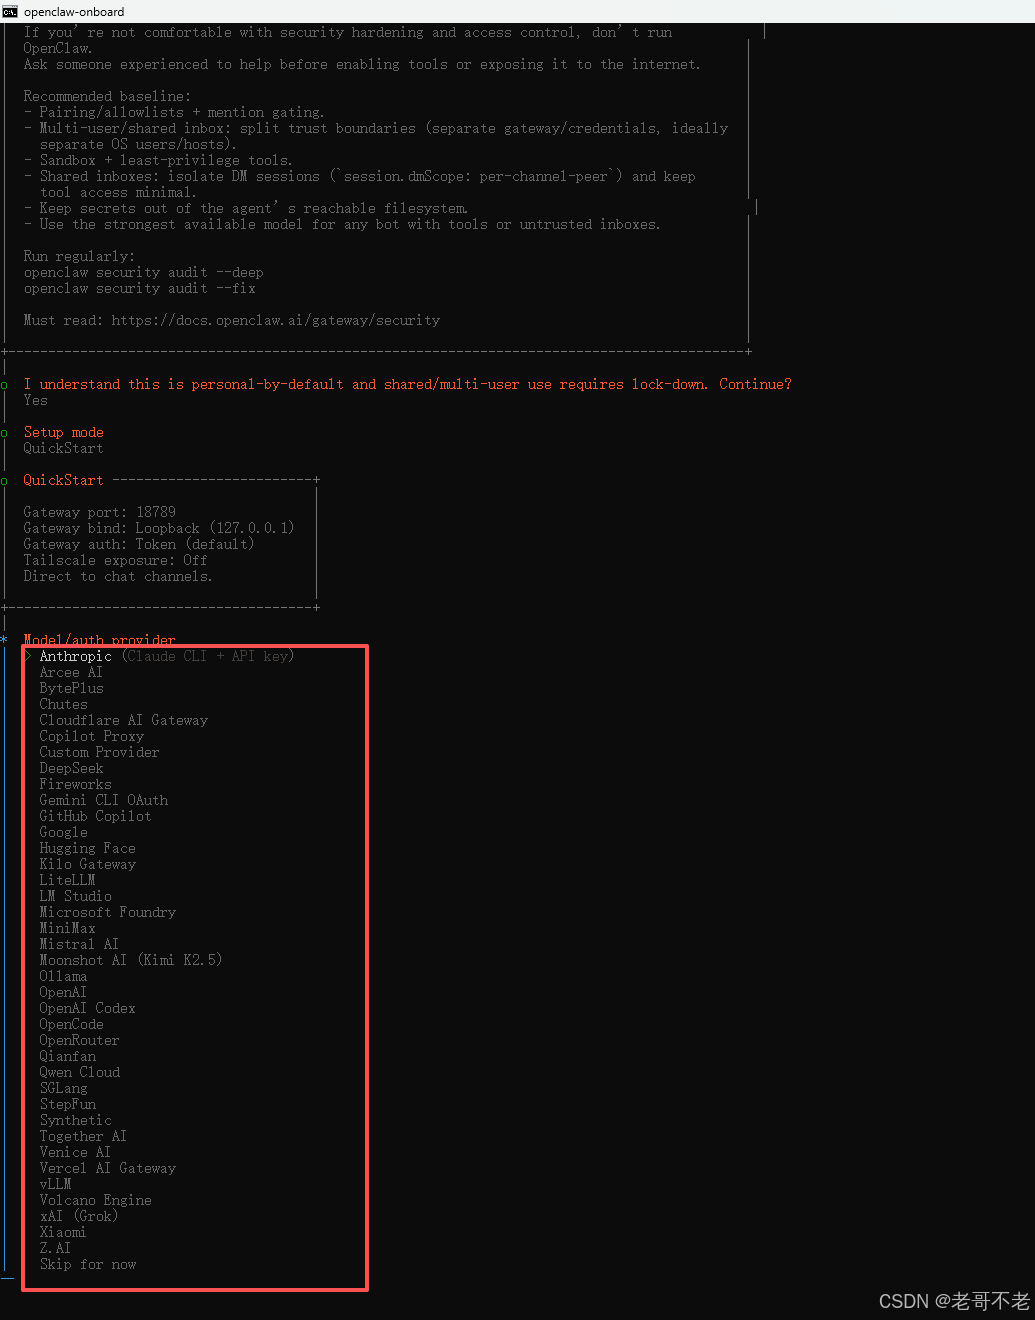Choose Kilo Gateway entry
The height and width of the screenshot is (1320, 1035).
point(87,864)
